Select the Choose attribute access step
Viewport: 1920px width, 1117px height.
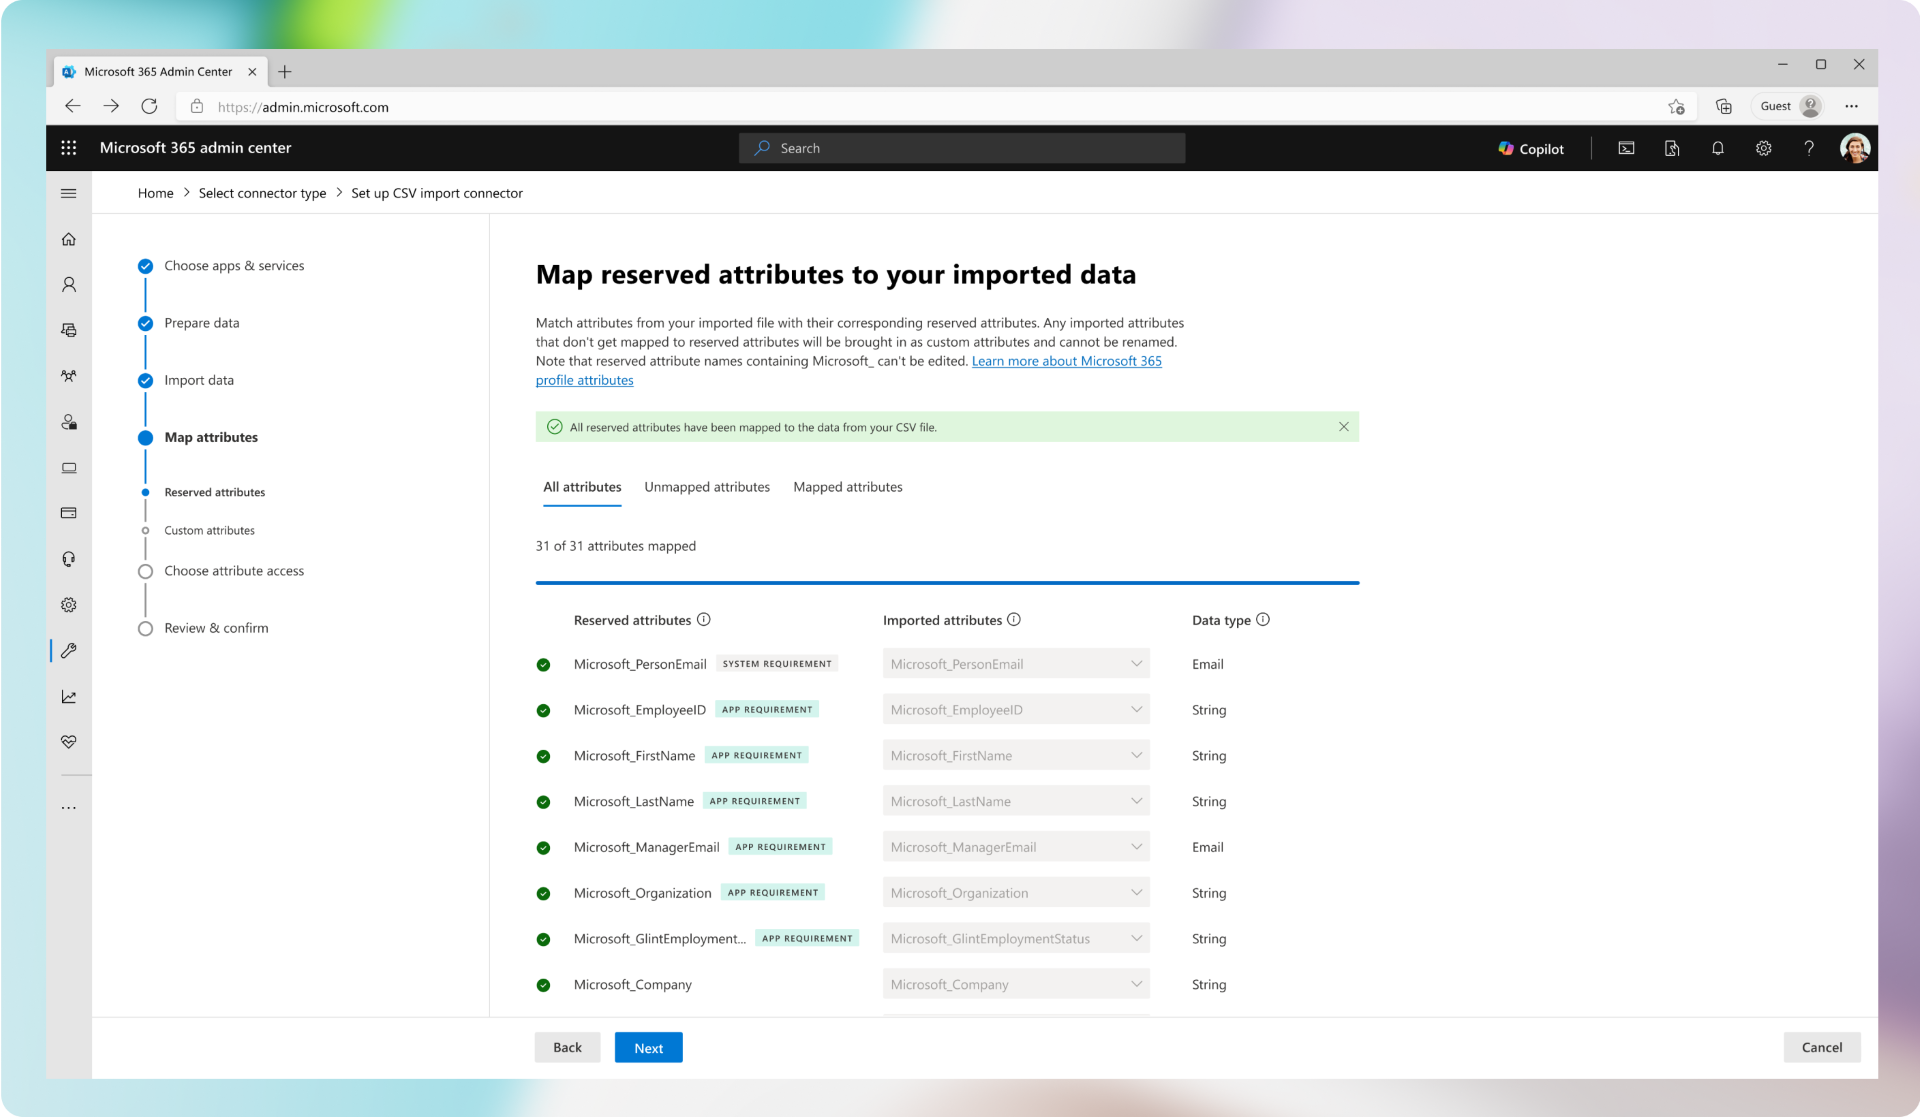[233, 571]
